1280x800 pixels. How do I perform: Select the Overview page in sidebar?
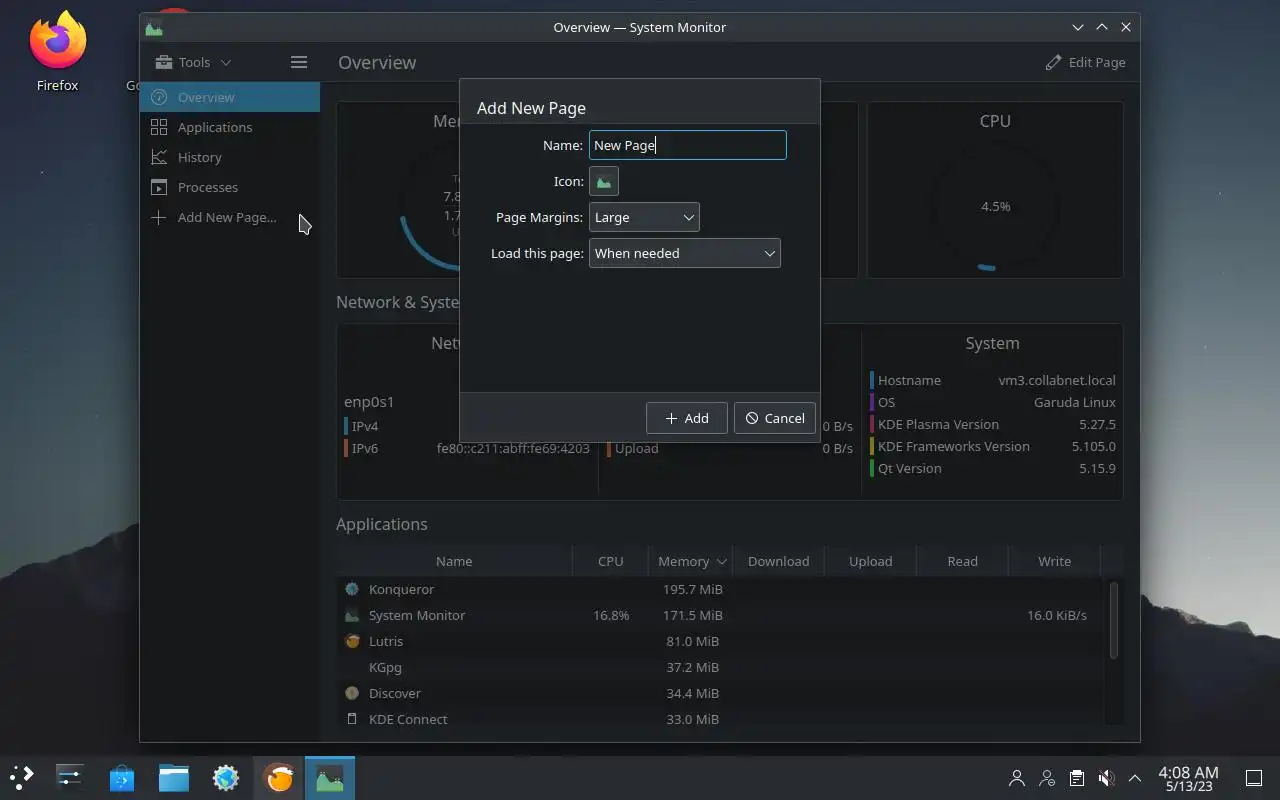tap(230, 97)
